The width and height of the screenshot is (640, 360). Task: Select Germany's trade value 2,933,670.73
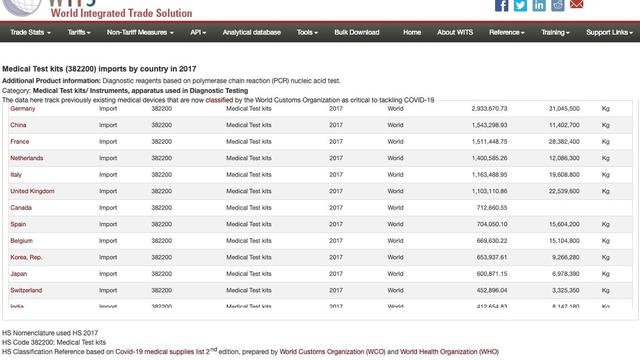click(x=489, y=109)
